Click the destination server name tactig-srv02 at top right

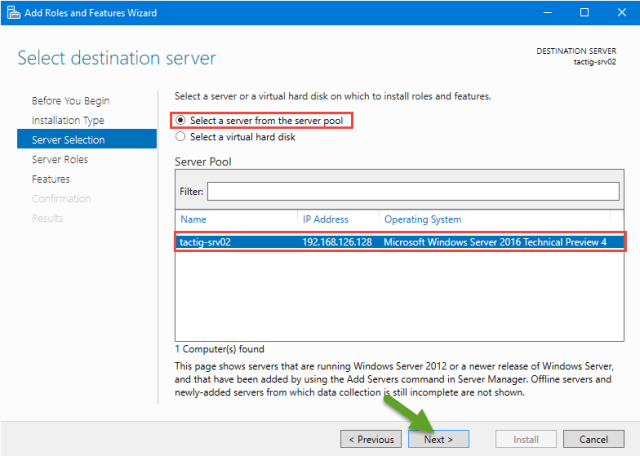coord(595,62)
